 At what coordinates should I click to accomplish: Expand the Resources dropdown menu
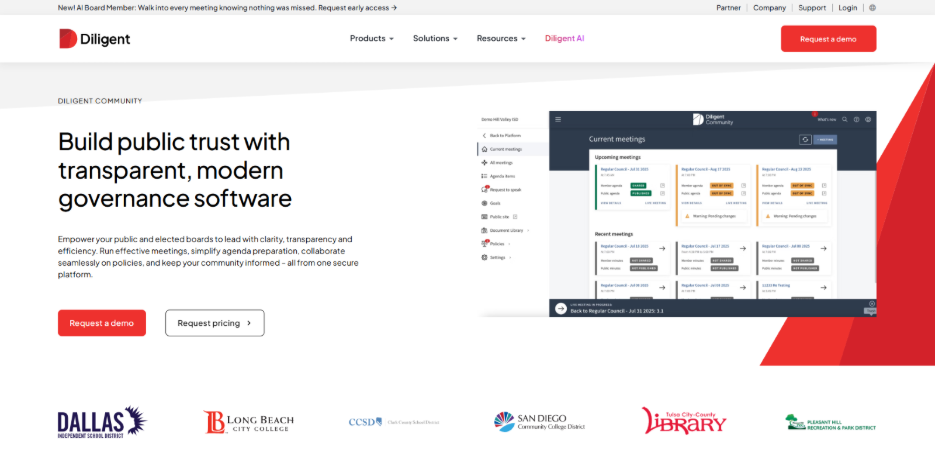pyautogui.click(x=501, y=38)
